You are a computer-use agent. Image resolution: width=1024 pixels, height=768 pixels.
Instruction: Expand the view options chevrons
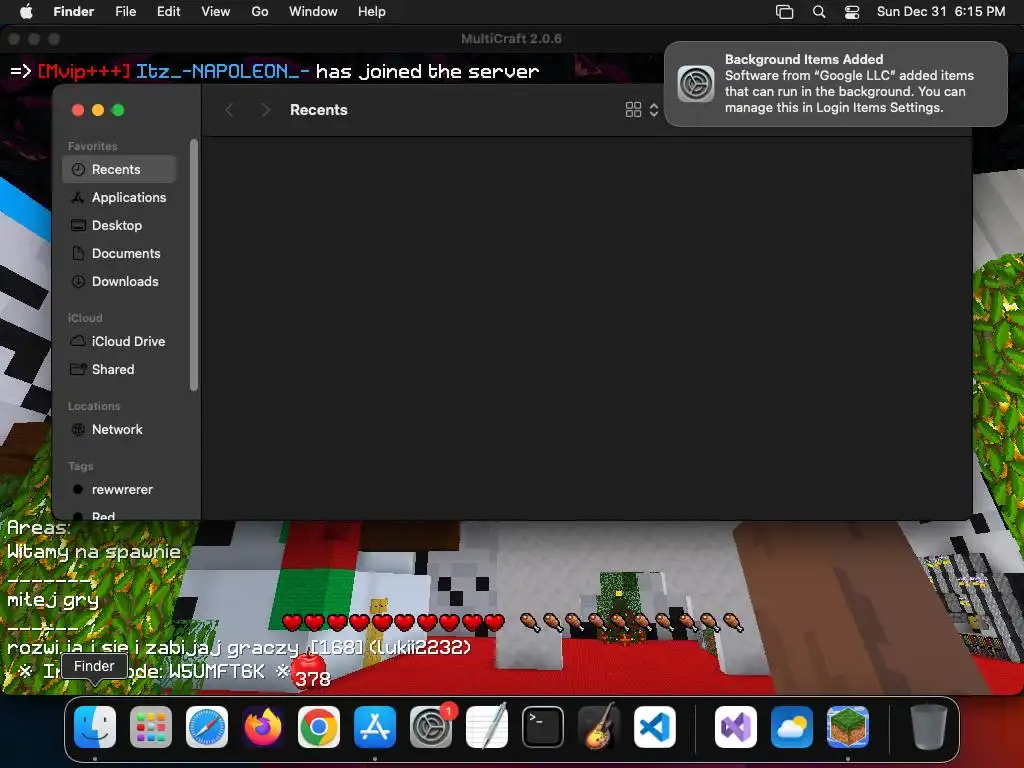pos(654,110)
